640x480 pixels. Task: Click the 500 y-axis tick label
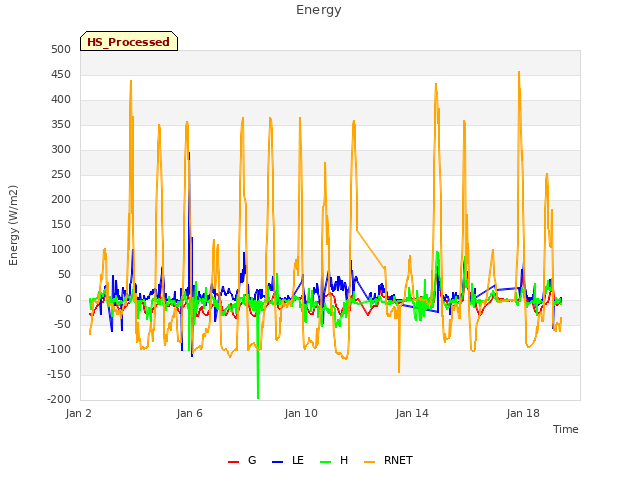point(61,50)
